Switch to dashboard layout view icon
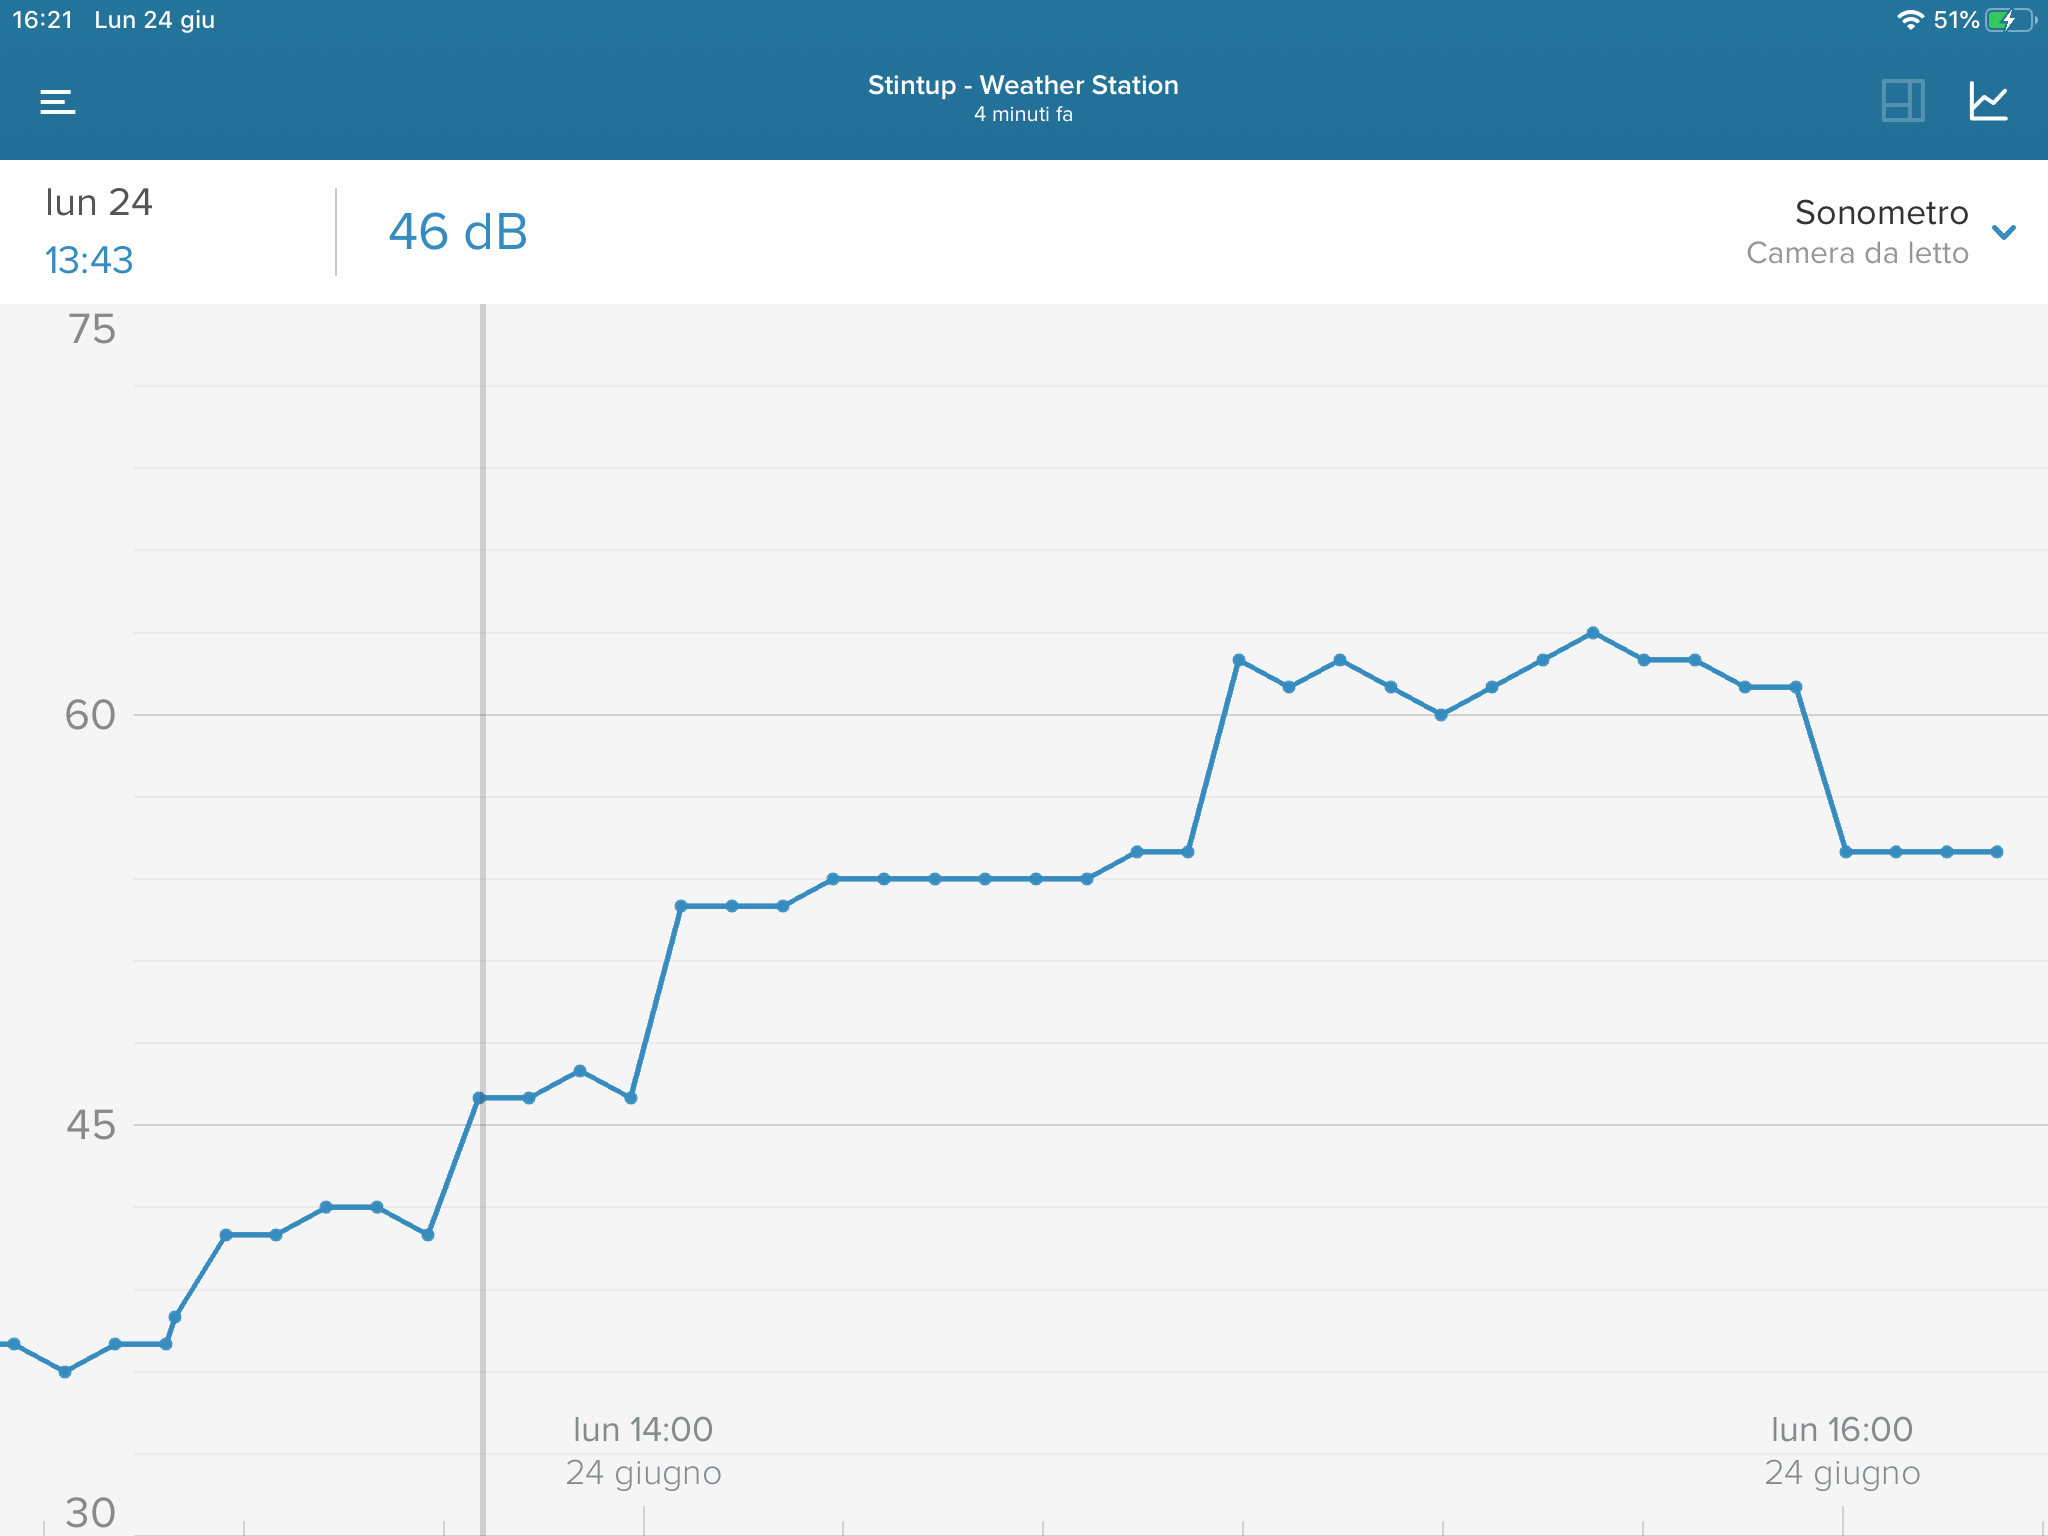This screenshot has width=2048, height=1536. coord(1902,101)
